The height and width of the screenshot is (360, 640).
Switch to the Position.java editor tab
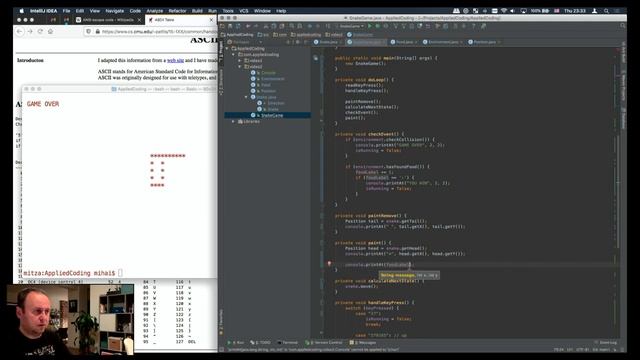(484, 42)
